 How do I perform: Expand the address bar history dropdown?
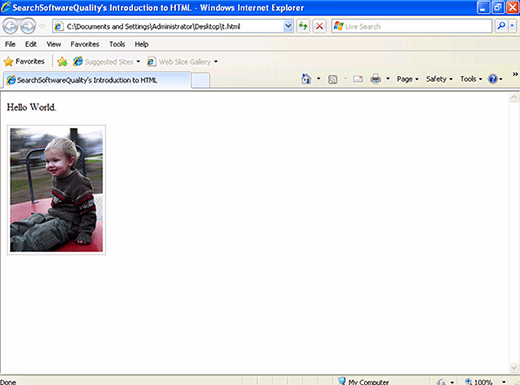[x=288, y=26]
